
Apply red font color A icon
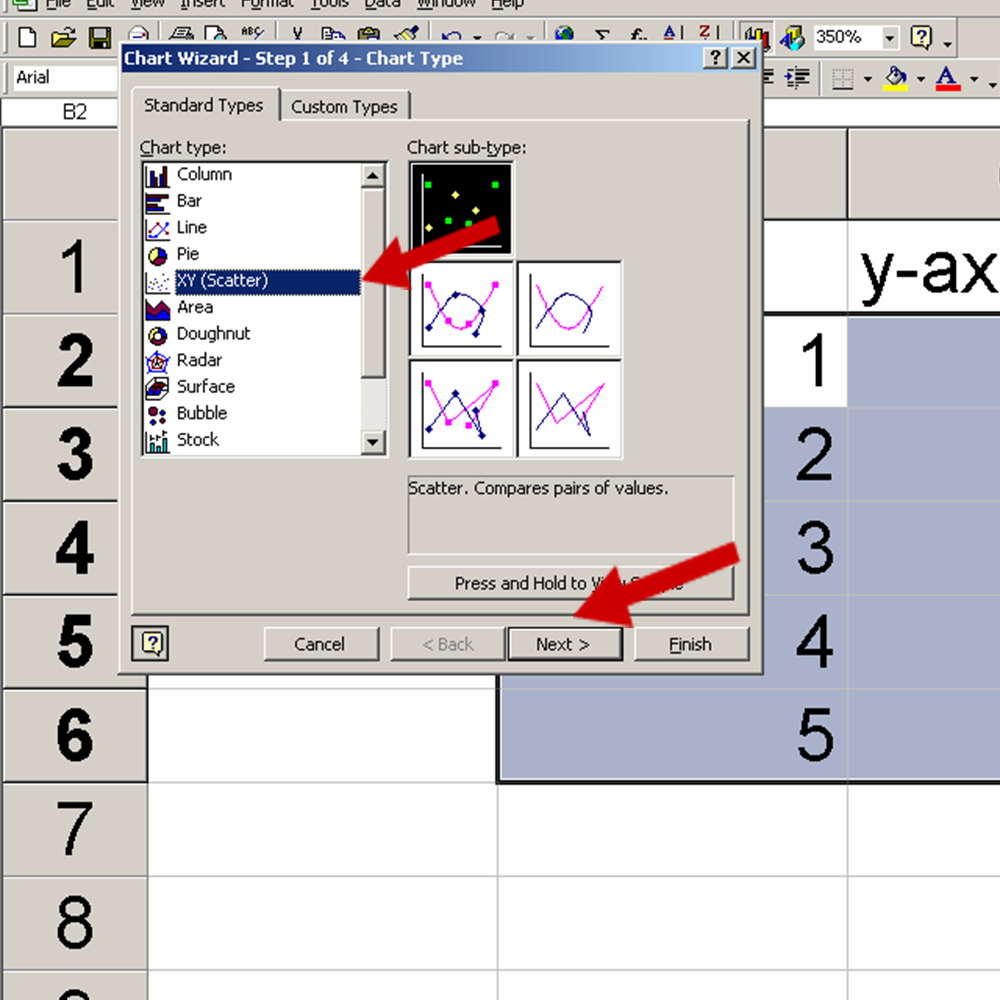[948, 78]
